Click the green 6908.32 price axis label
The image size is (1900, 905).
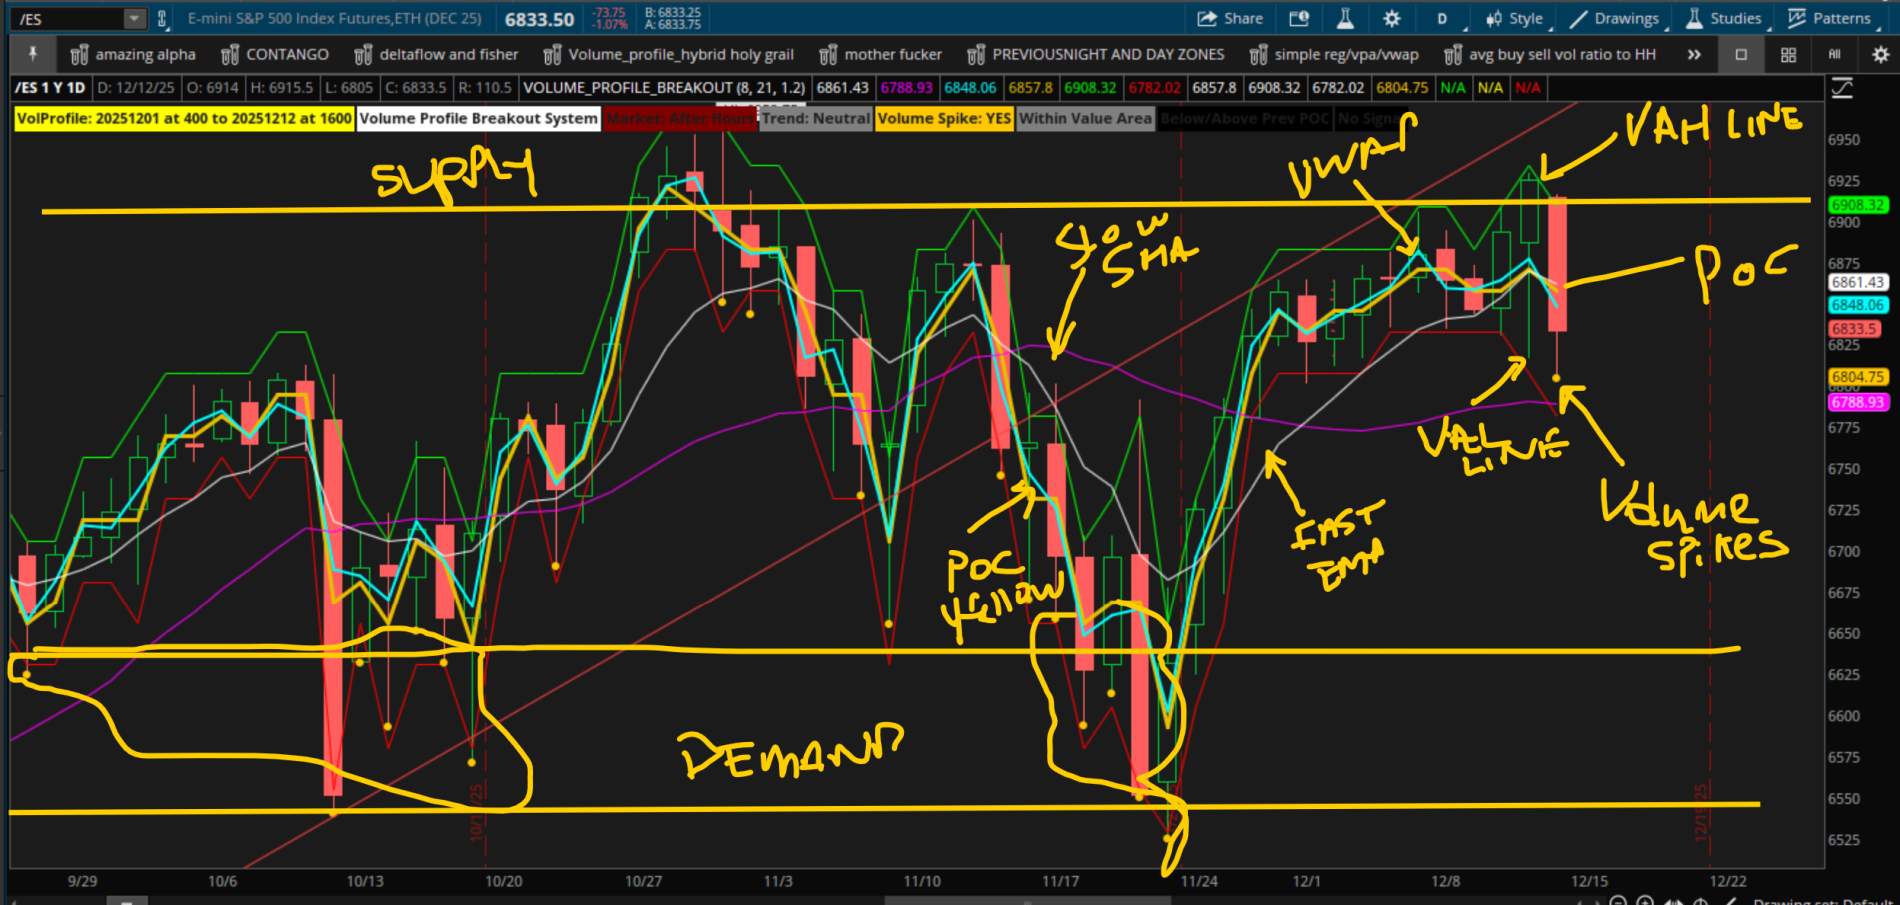[1857, 205]
